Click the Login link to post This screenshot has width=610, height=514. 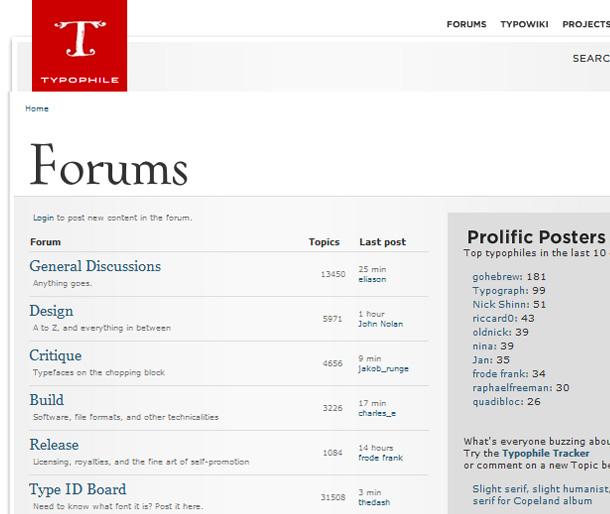44,218
